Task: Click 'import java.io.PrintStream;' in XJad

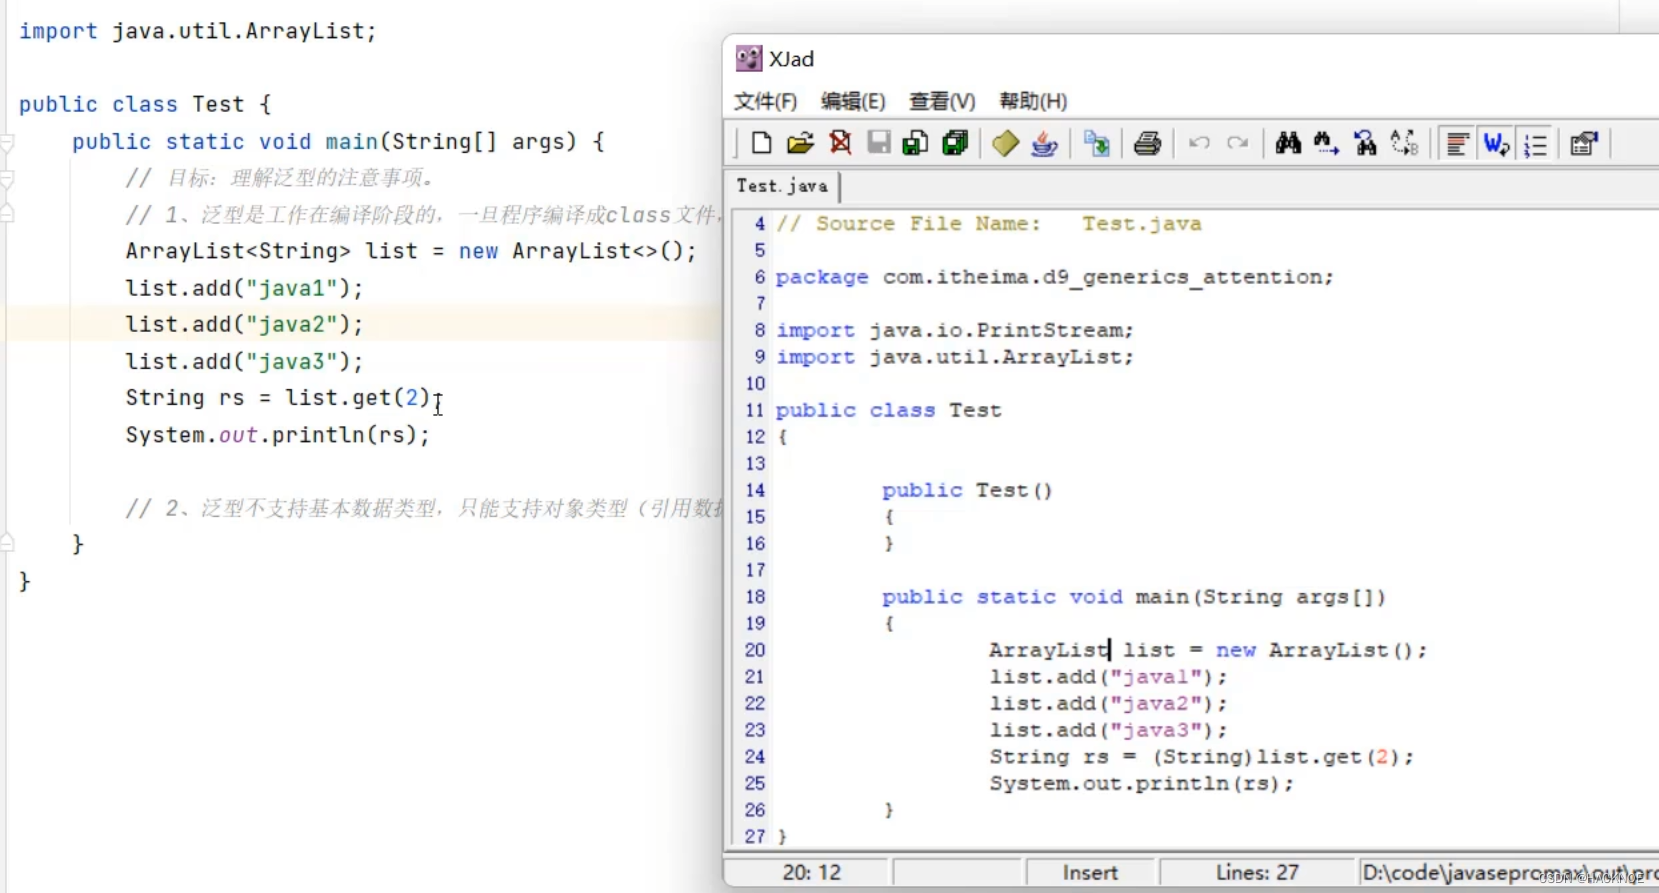Action: (x=955, y=330)
